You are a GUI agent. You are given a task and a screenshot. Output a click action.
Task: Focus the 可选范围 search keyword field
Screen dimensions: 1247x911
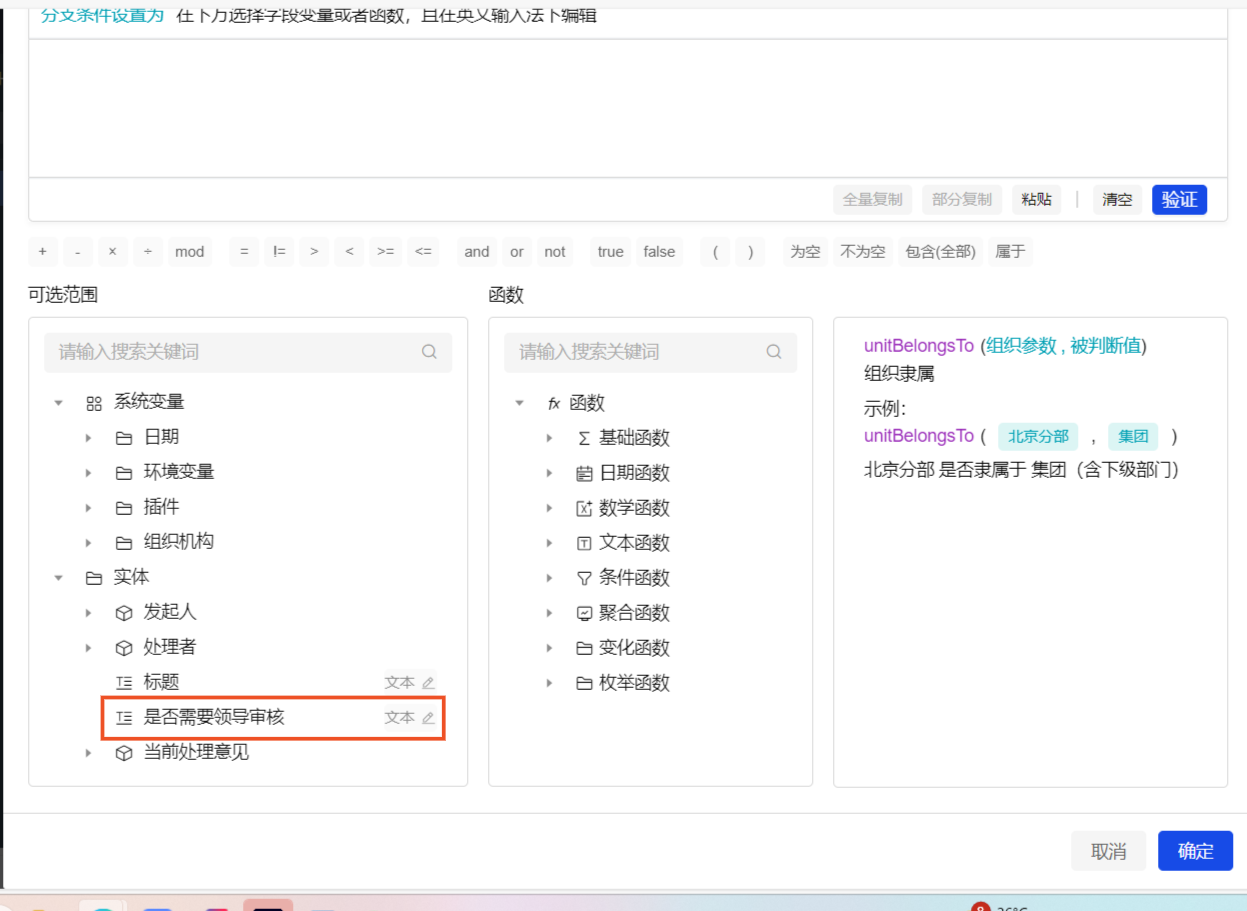(235, 352)
